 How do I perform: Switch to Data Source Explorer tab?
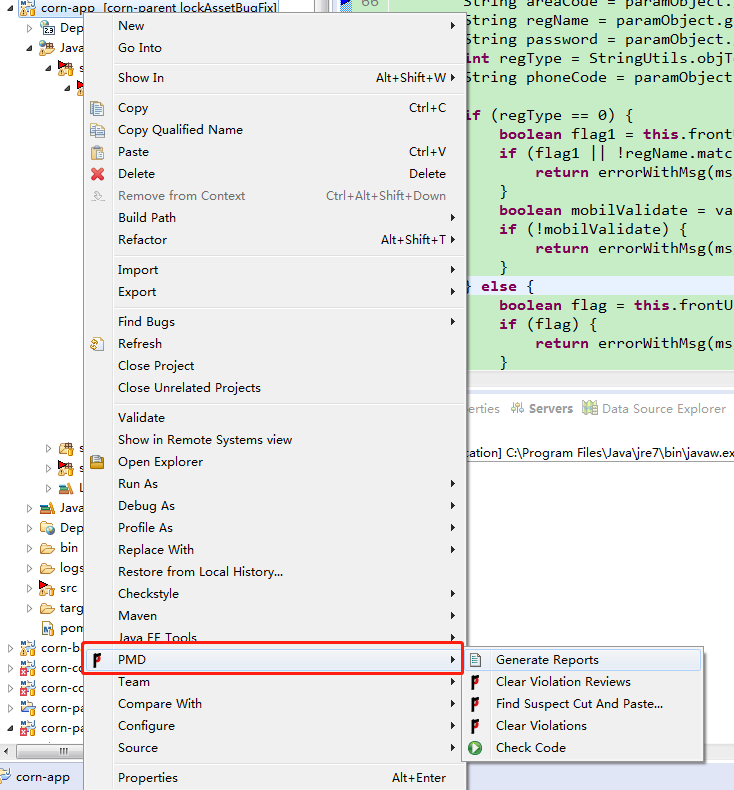pos(654,408)
